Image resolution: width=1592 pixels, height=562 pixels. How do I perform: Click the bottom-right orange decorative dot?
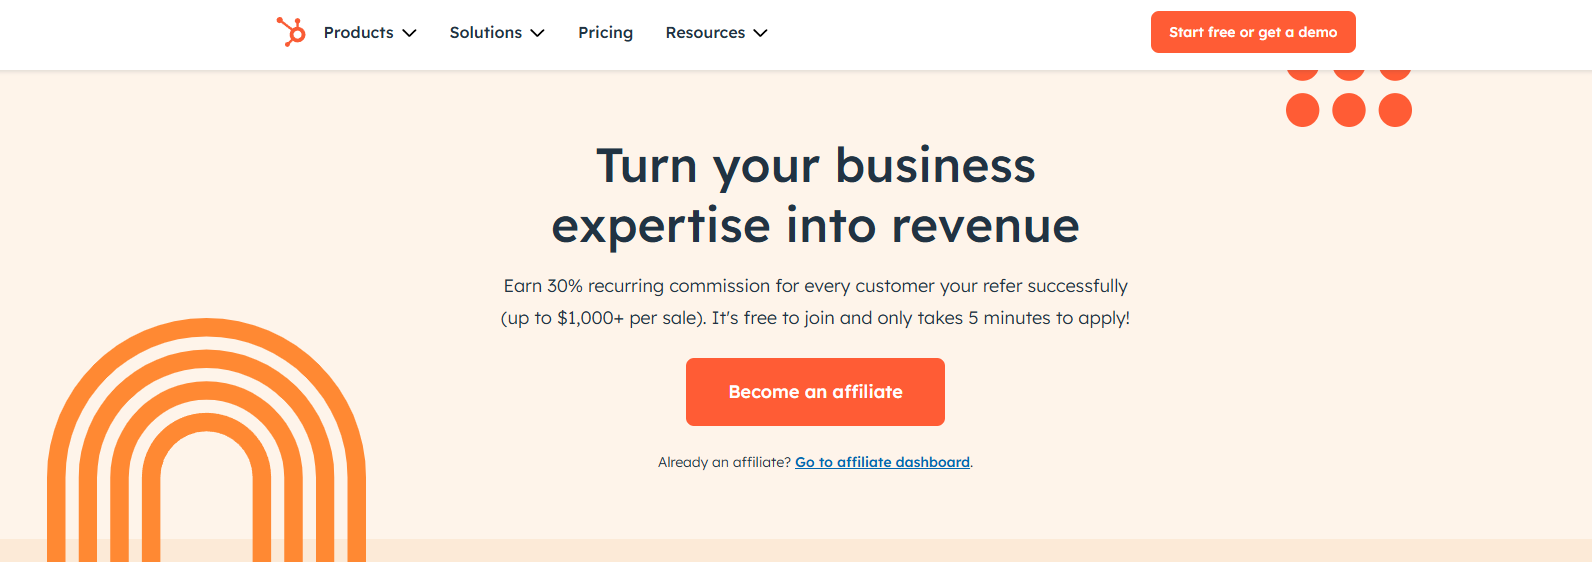pyautogui.click(x=1395, y=110)
